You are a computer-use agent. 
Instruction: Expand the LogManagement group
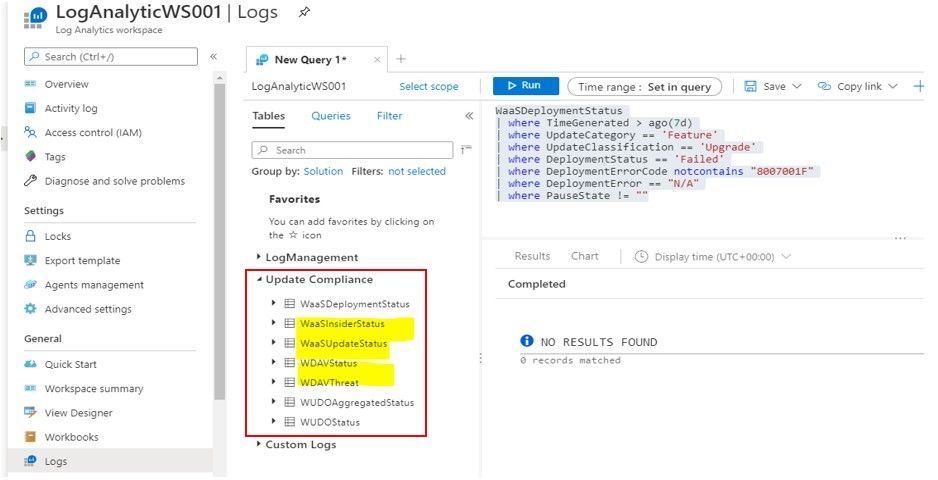click(x=258, y=257)
